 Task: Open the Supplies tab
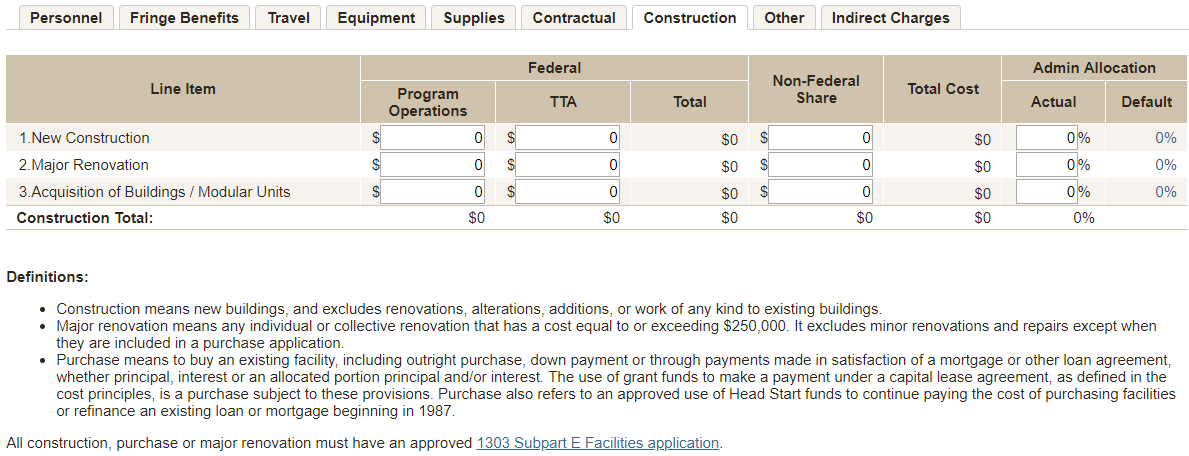[x=474, y=18]
